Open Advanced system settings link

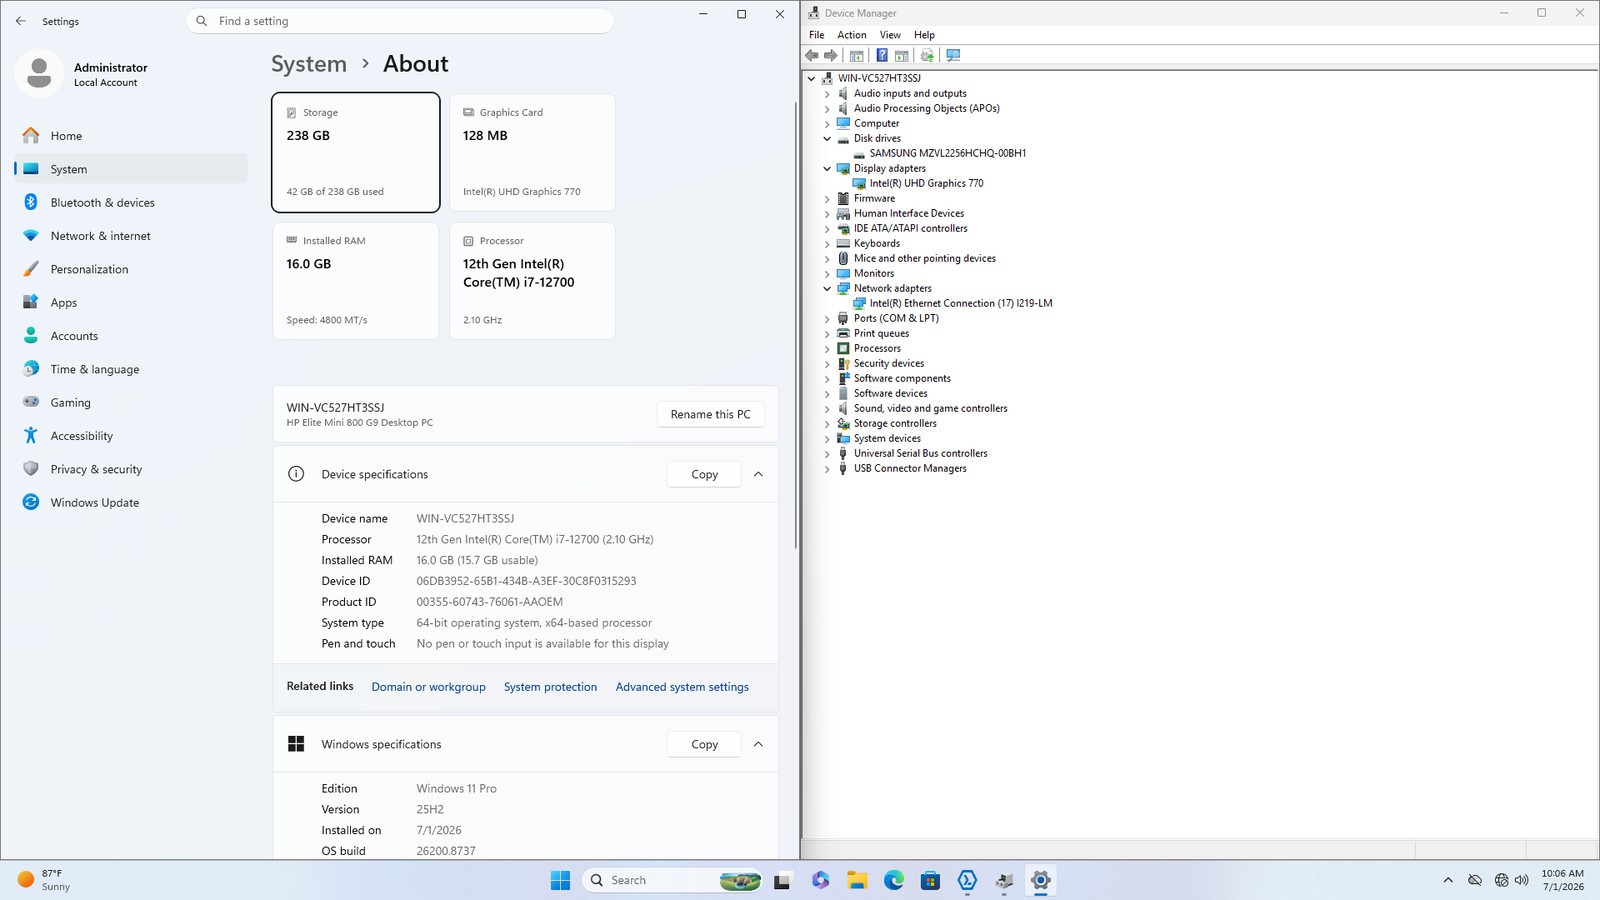point(682,687)
